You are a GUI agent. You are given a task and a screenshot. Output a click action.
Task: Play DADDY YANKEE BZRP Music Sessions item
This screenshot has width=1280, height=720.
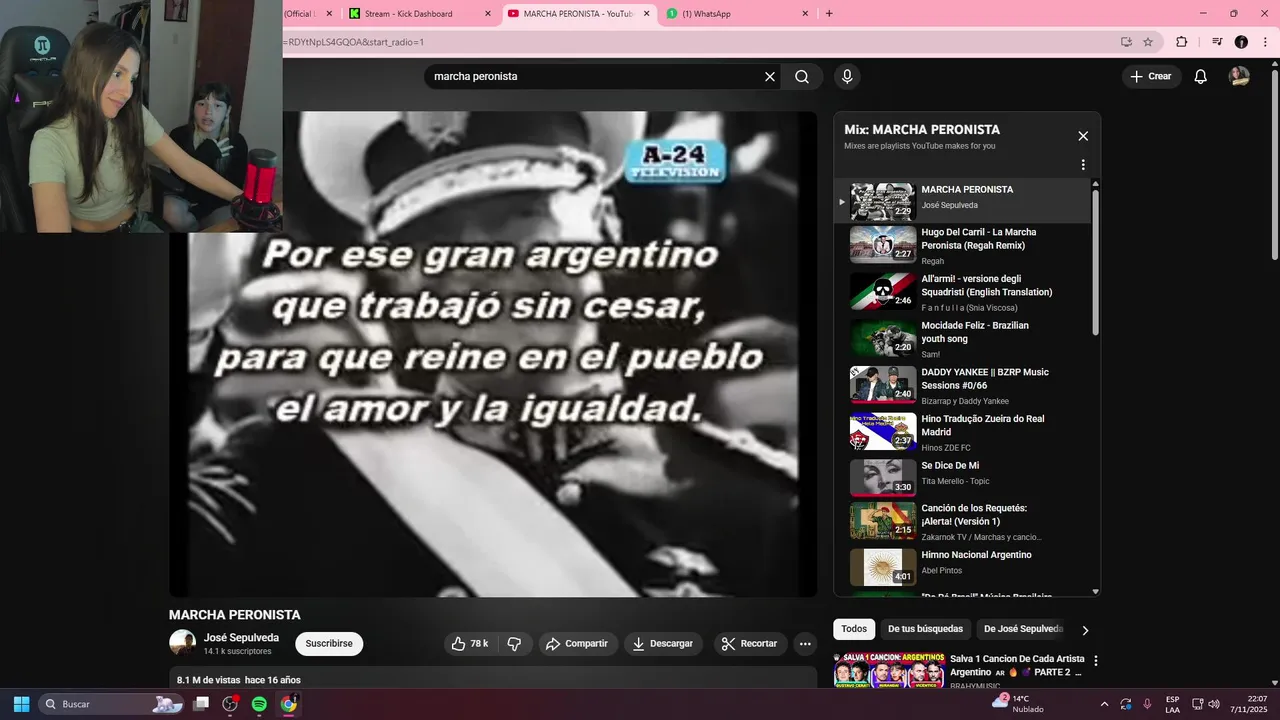(x=964, y=385)
